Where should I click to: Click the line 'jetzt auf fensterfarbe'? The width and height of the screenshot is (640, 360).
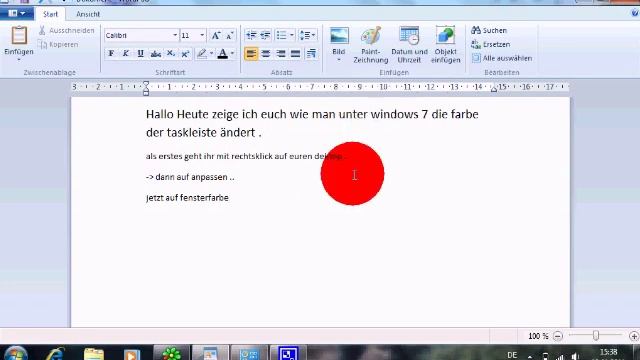click(187, 198)
